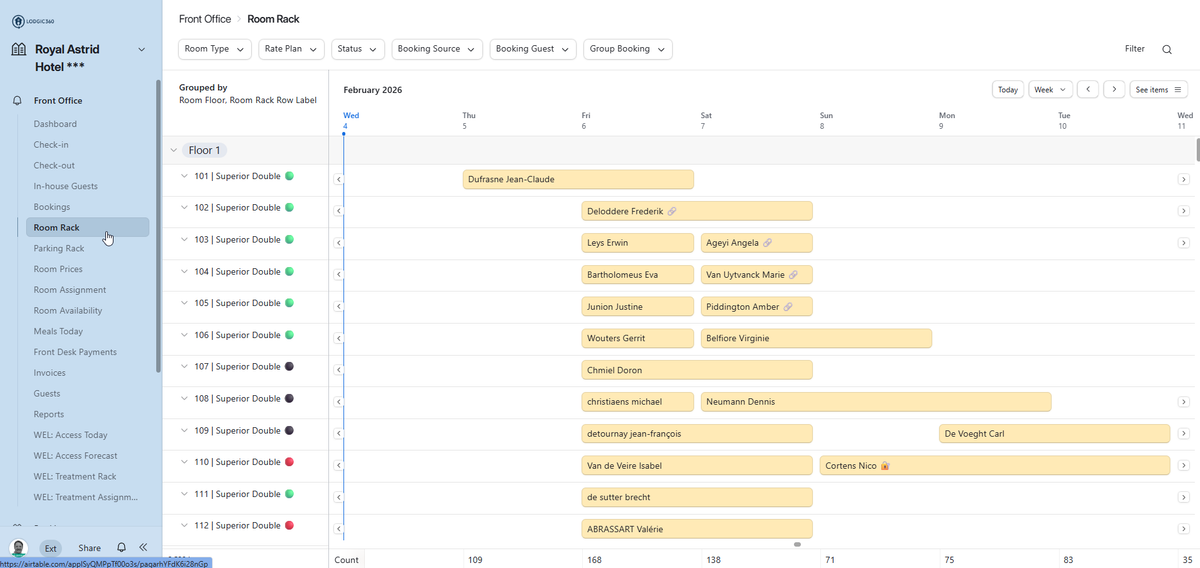
Task: Collapse the Floor 1 group
Action: [173, 150]
